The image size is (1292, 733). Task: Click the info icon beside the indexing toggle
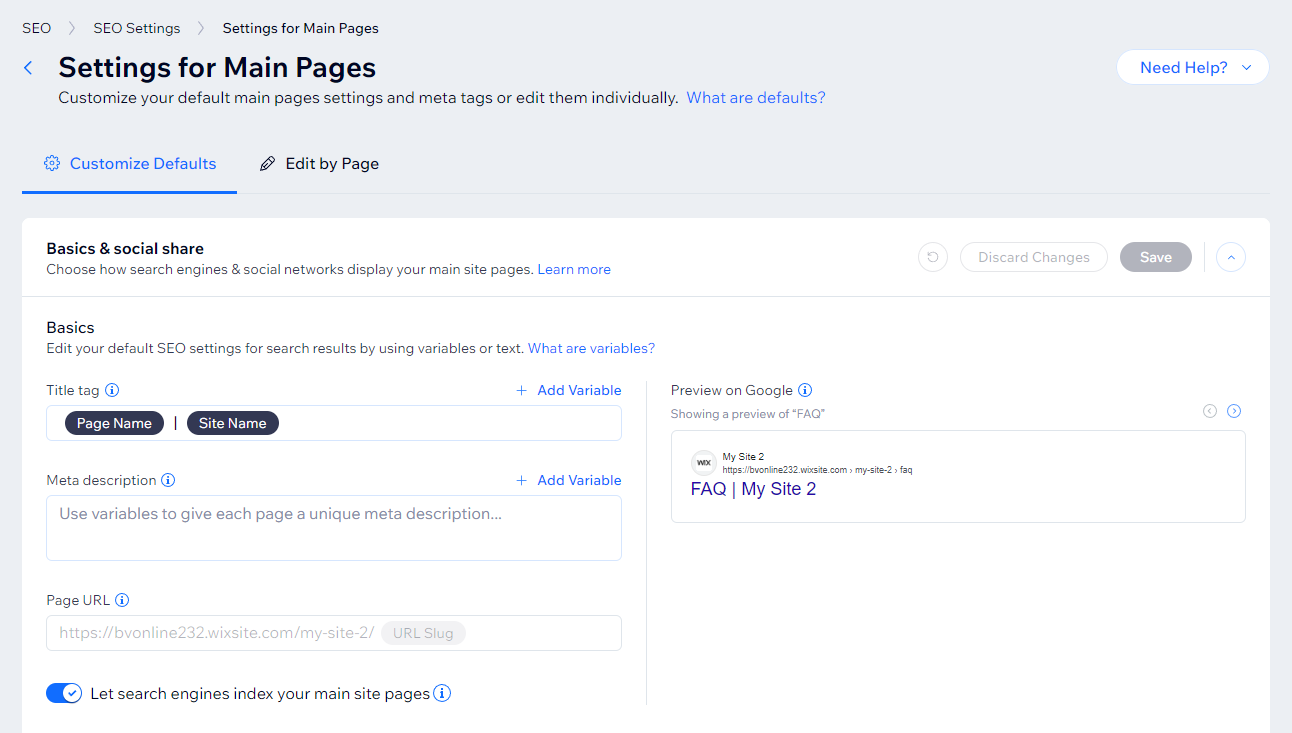click(x=441, y=693)
